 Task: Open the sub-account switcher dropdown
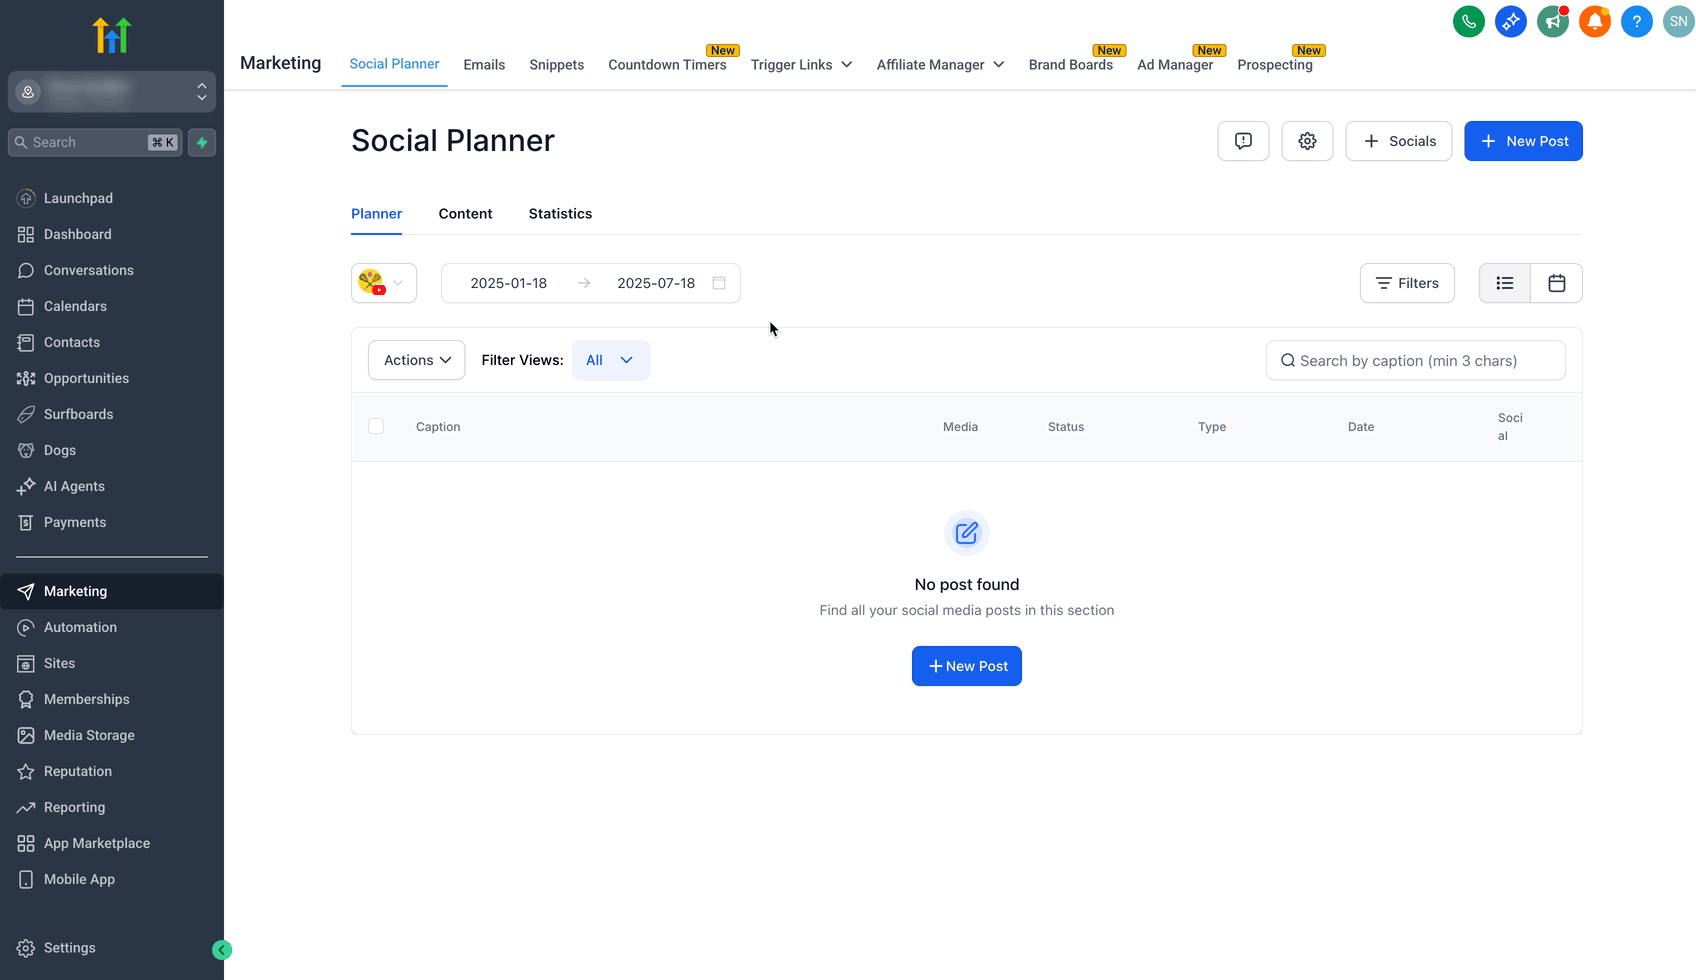[112, 92]
